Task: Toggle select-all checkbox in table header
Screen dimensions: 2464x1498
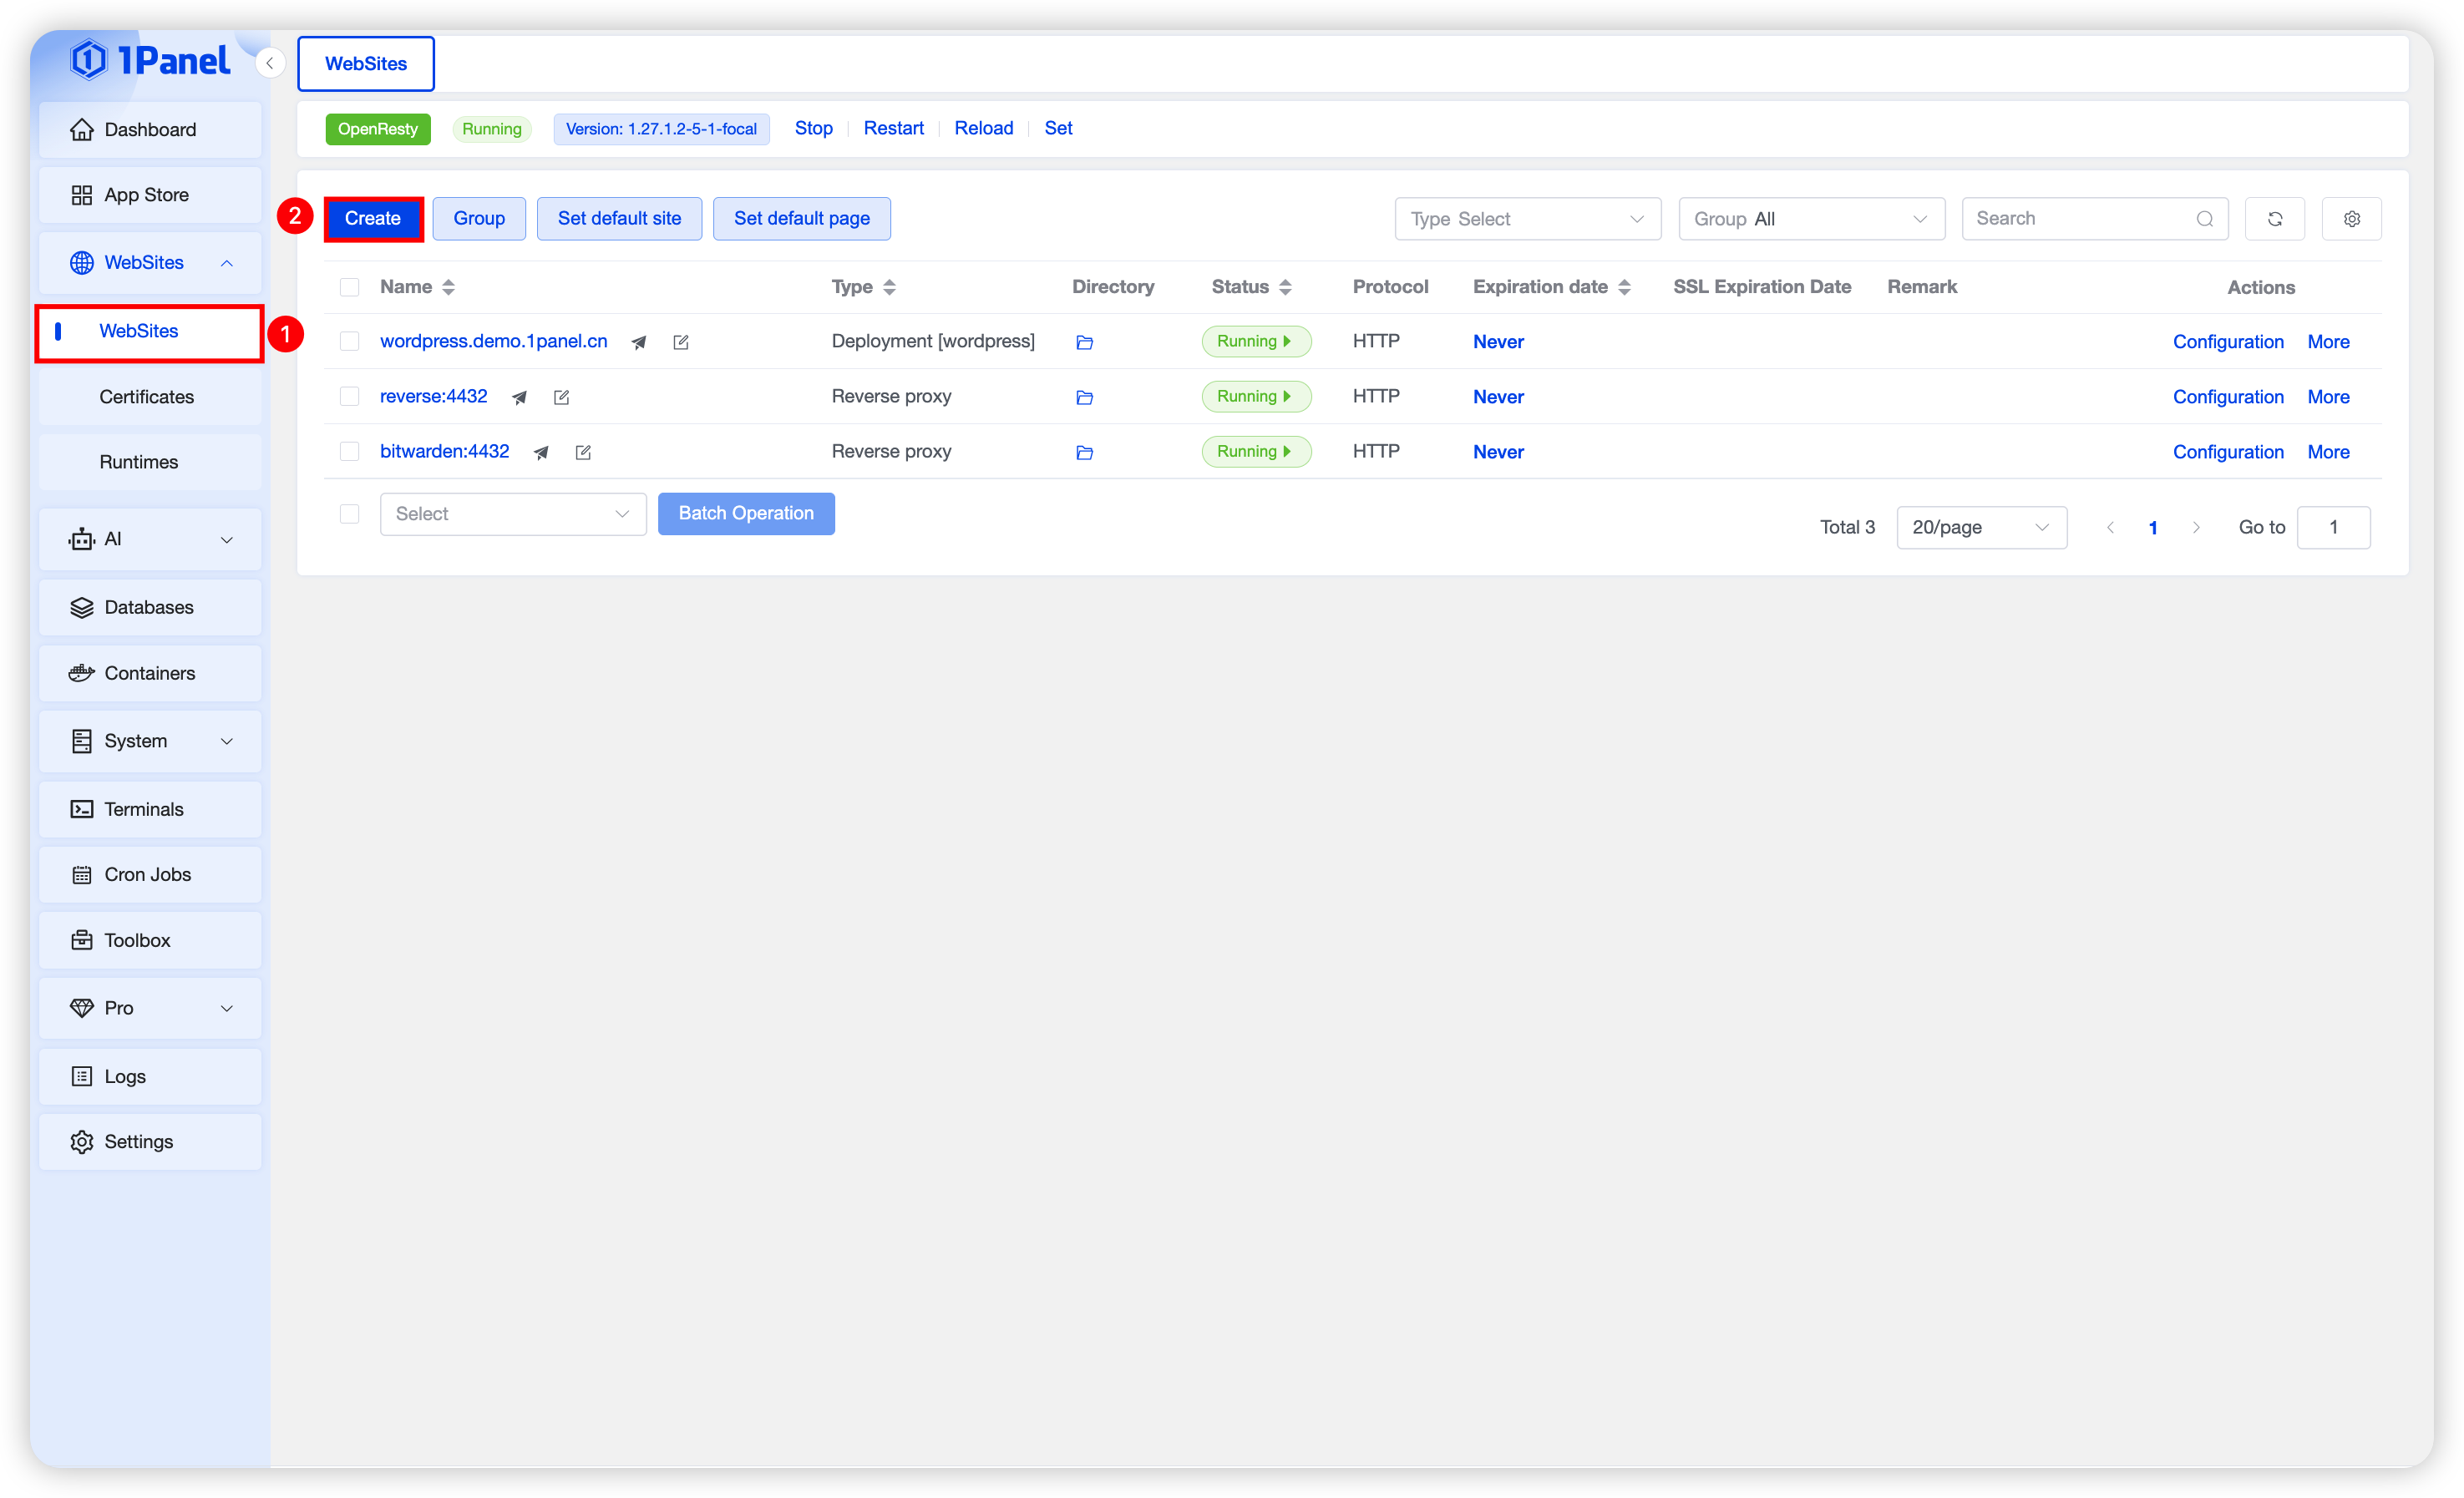Action: click(x=349, y=288)
